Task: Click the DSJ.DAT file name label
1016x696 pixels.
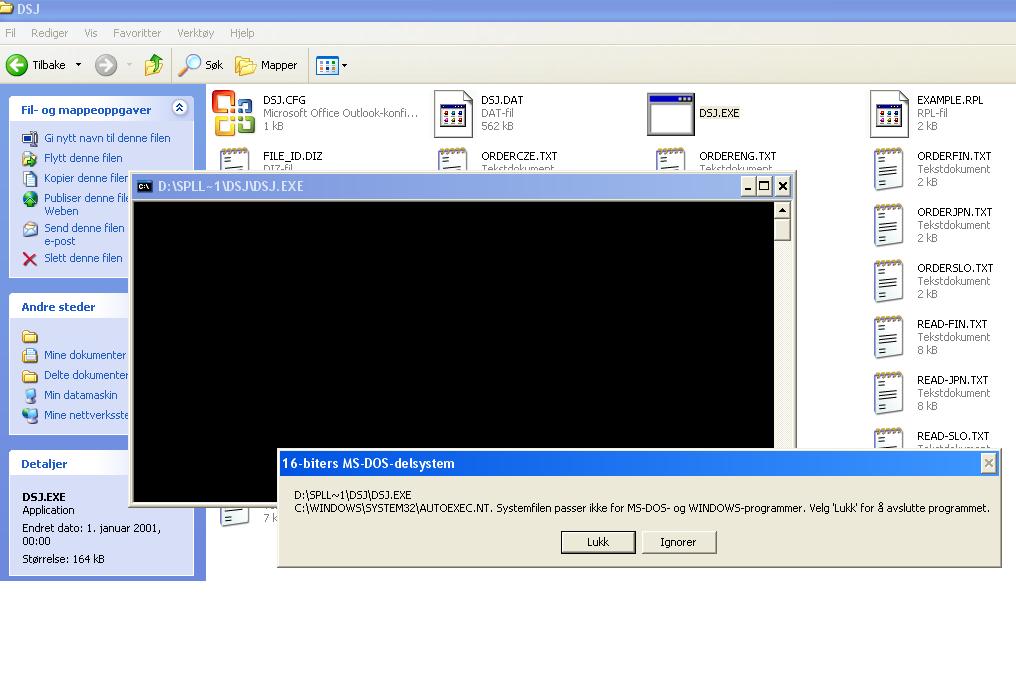Action: (502, 100)
